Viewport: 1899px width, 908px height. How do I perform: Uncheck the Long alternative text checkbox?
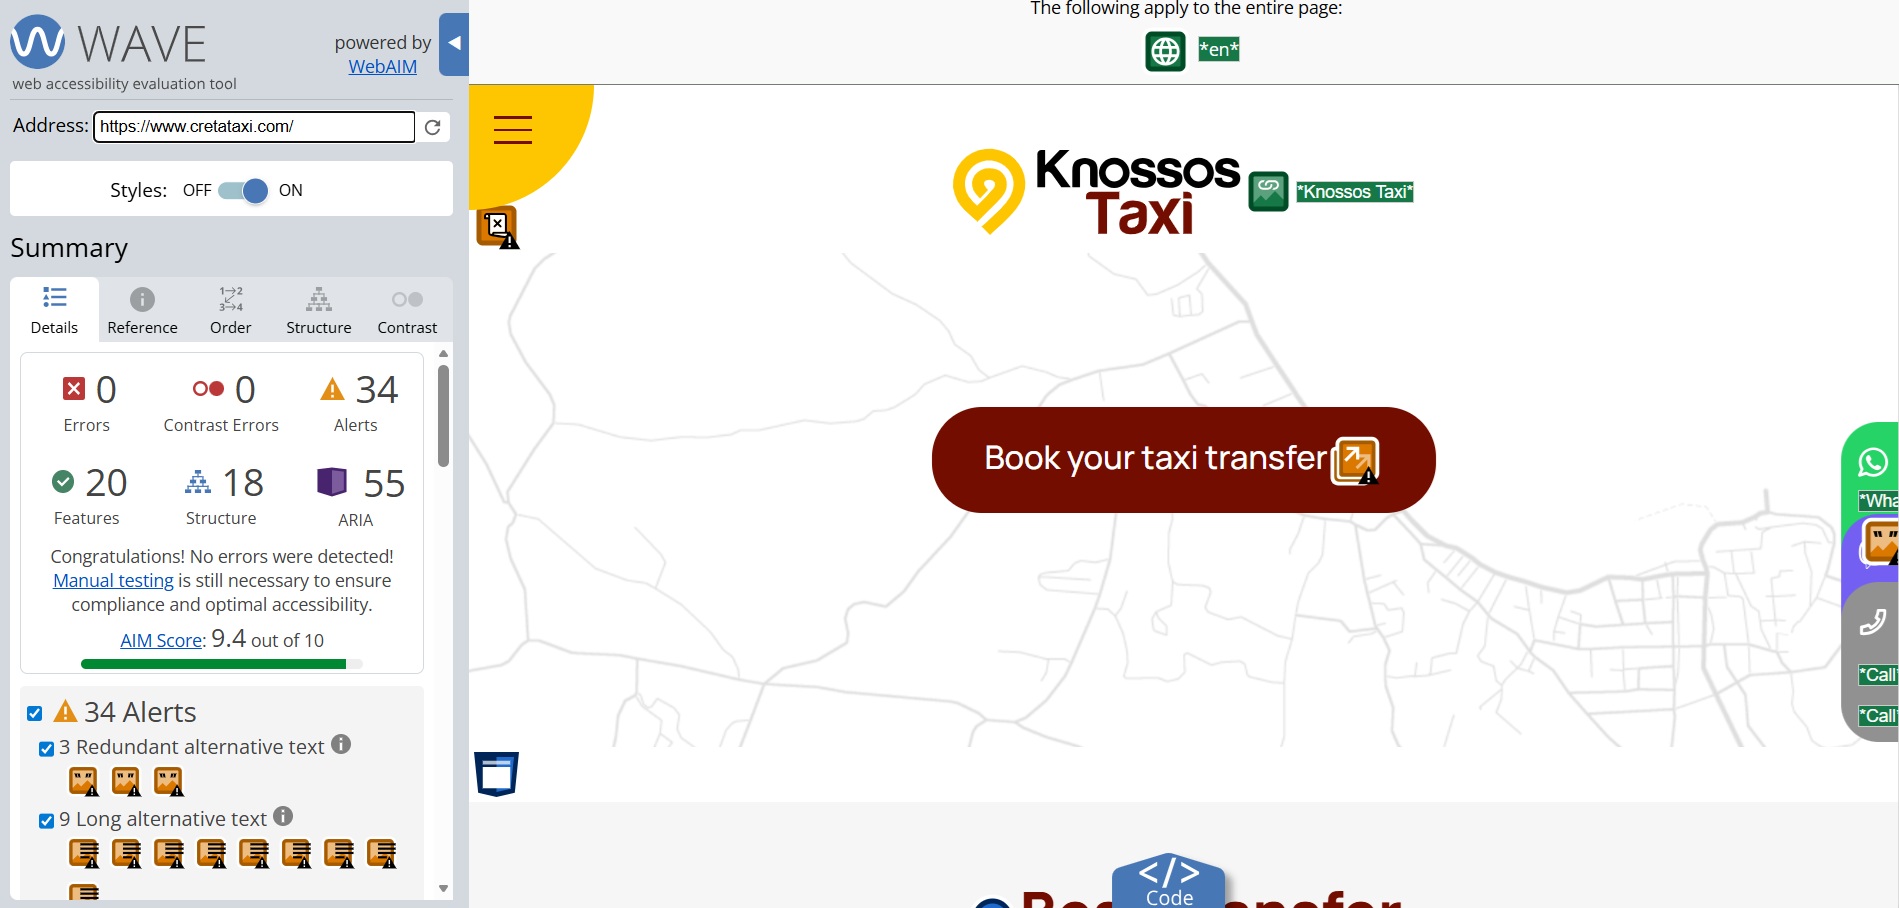[46, 820]
